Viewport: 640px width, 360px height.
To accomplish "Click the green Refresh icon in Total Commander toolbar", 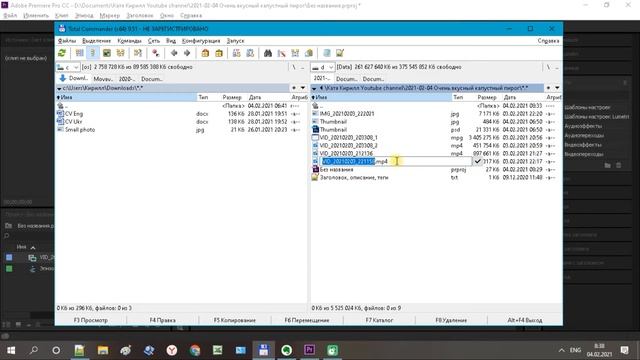I will click(62, 53).
